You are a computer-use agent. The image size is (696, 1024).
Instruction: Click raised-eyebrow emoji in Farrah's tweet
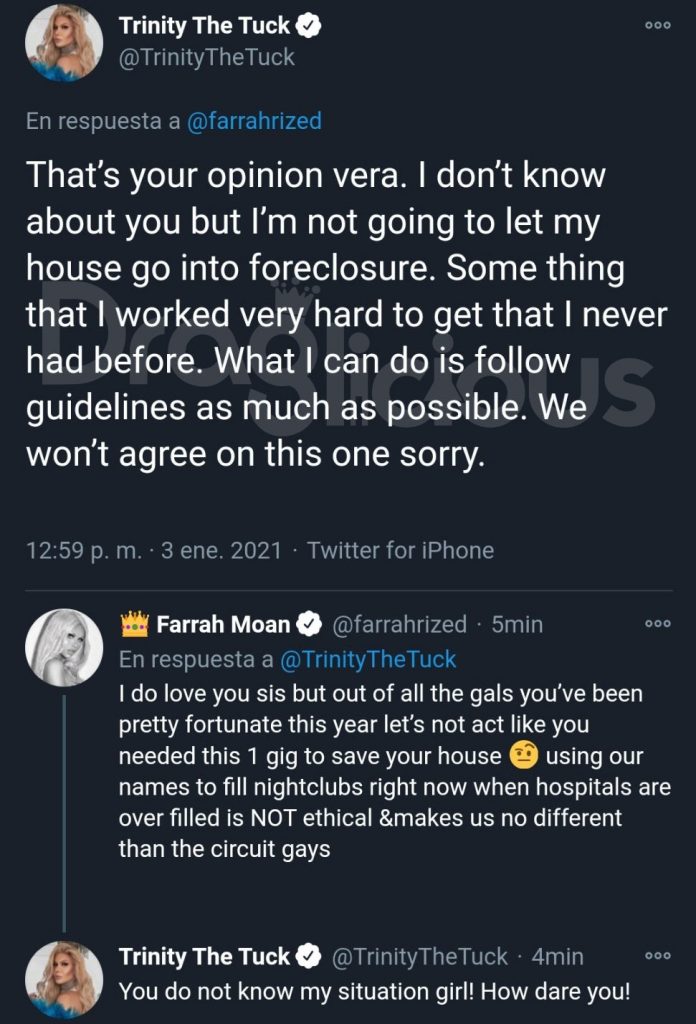tap(523, 756)
